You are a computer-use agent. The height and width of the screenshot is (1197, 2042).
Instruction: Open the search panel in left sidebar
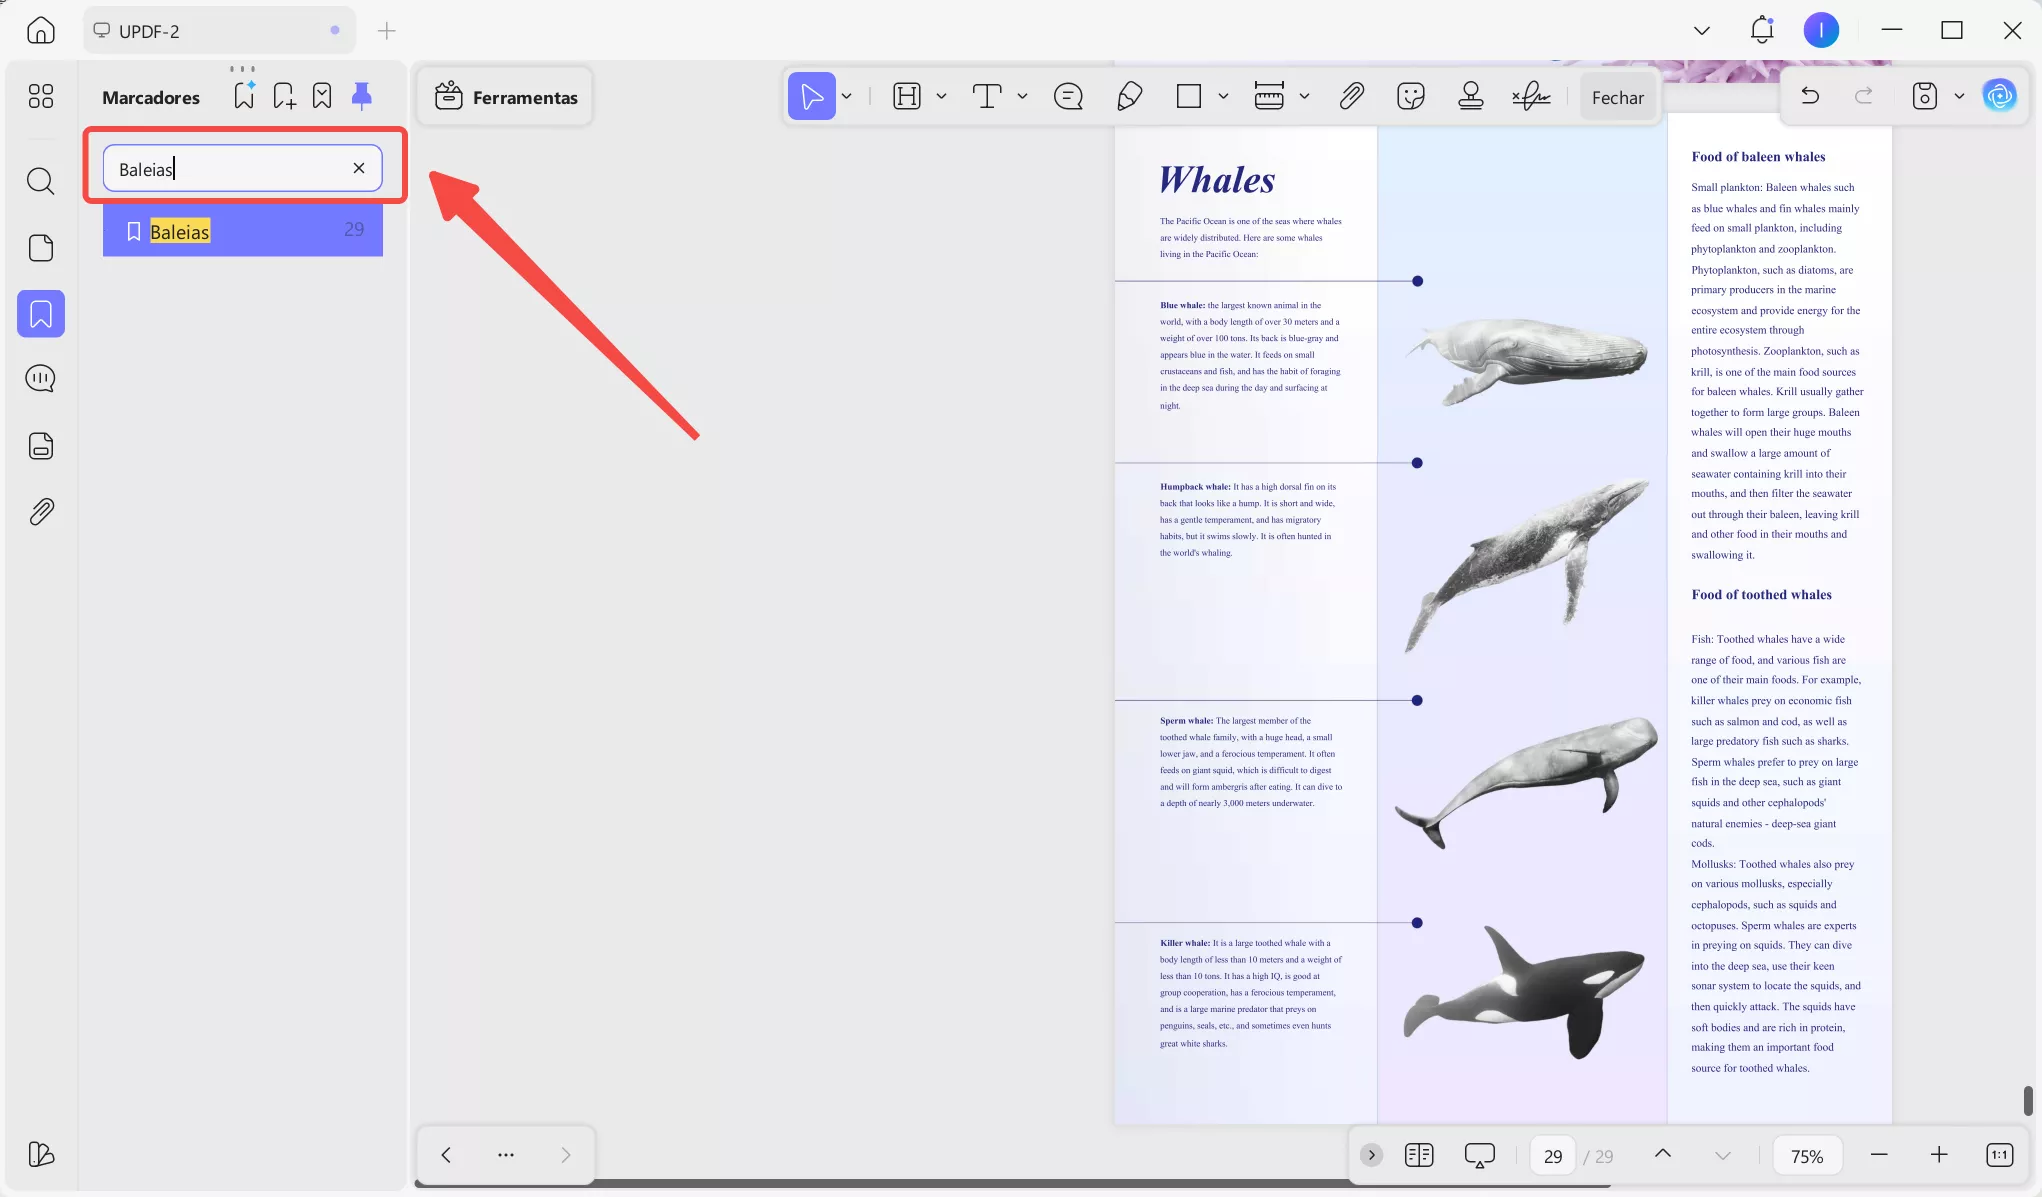pyautogui.click(x=41, y=181)
